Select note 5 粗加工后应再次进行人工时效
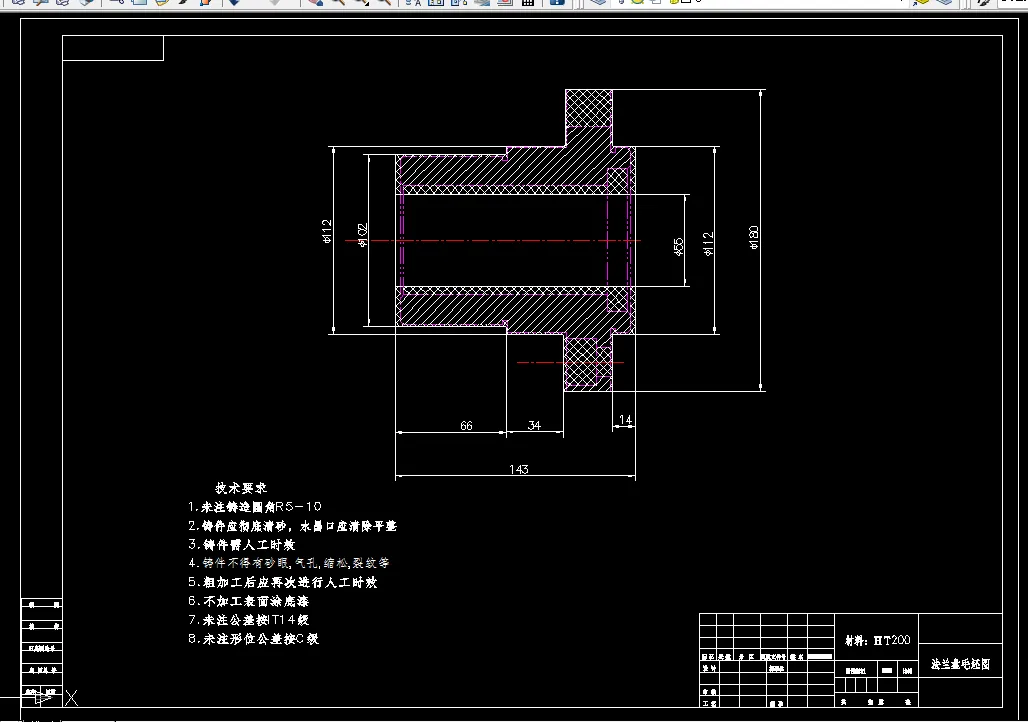Screen dimensions: 1028x722 [x=283, y=582]
